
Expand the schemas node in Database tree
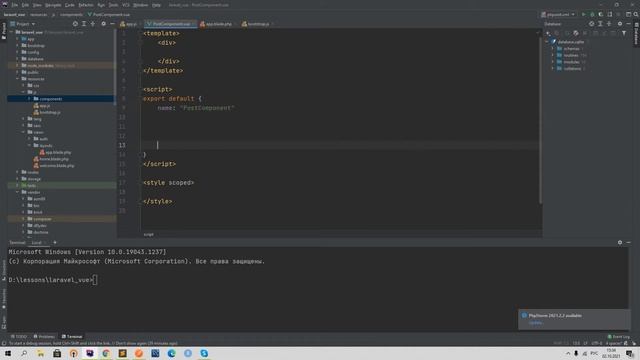click(x=553, y=49)
